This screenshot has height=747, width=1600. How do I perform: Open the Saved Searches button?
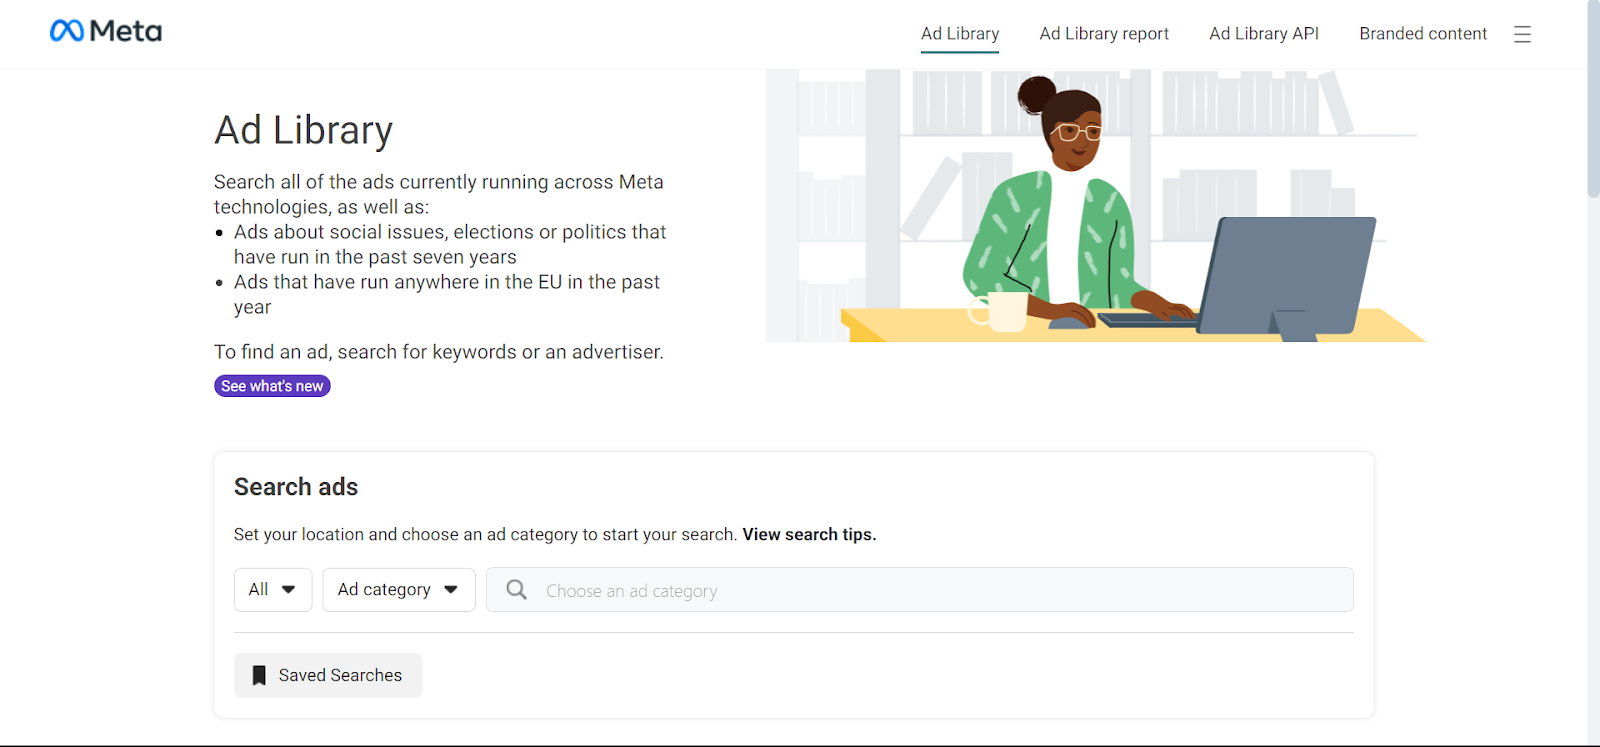point(328,676)
